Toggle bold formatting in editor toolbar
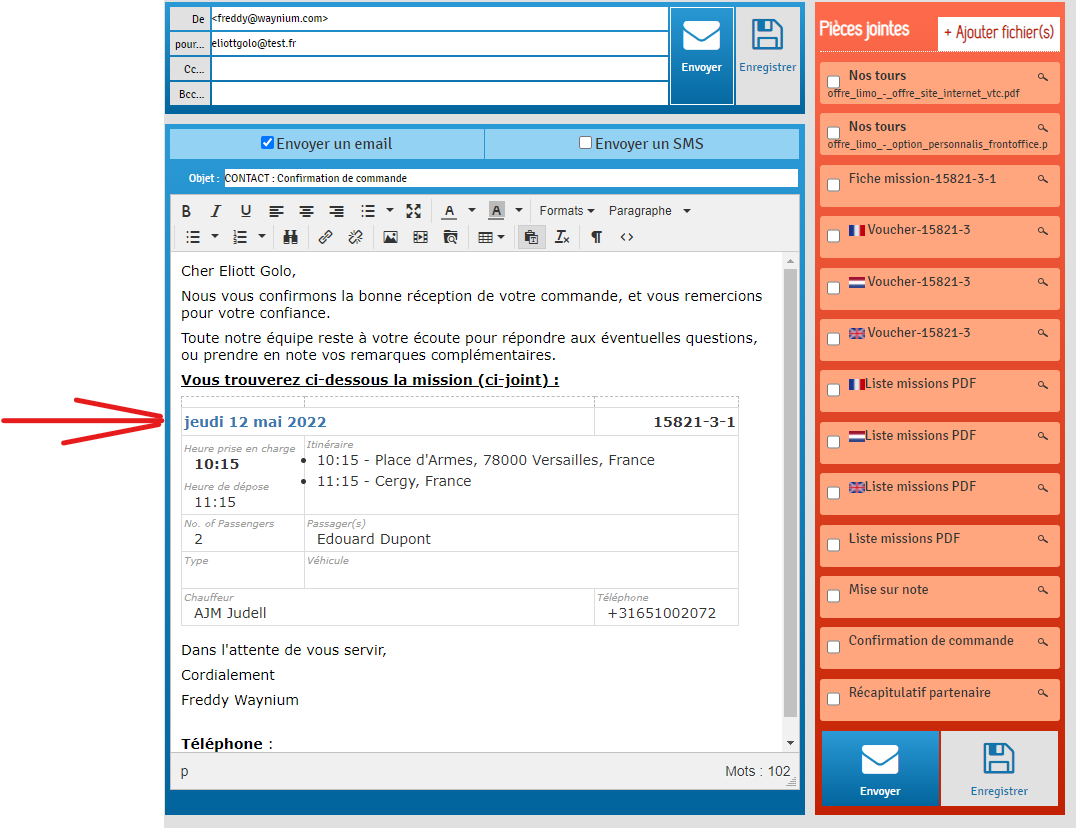The image size is (1076, 828). (186, 211)
